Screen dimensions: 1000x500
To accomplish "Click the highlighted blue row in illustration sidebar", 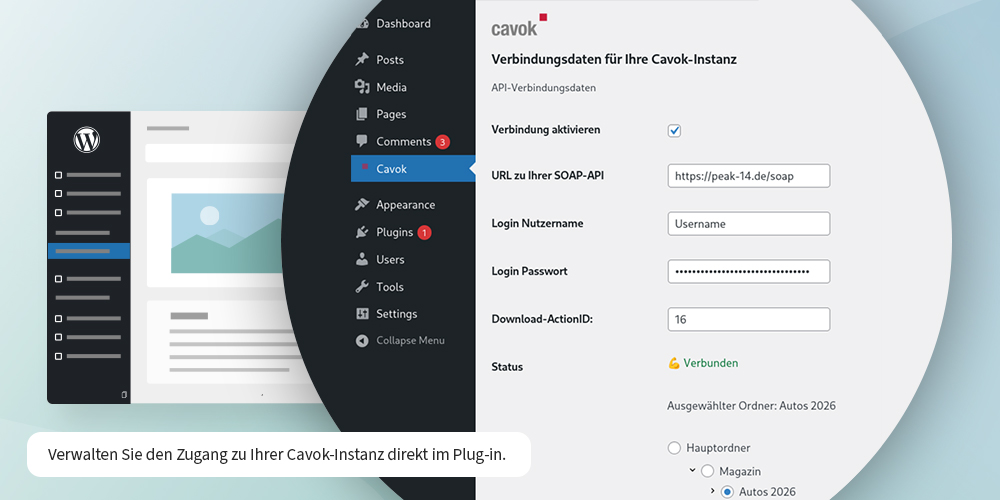I will pos(89,251).
